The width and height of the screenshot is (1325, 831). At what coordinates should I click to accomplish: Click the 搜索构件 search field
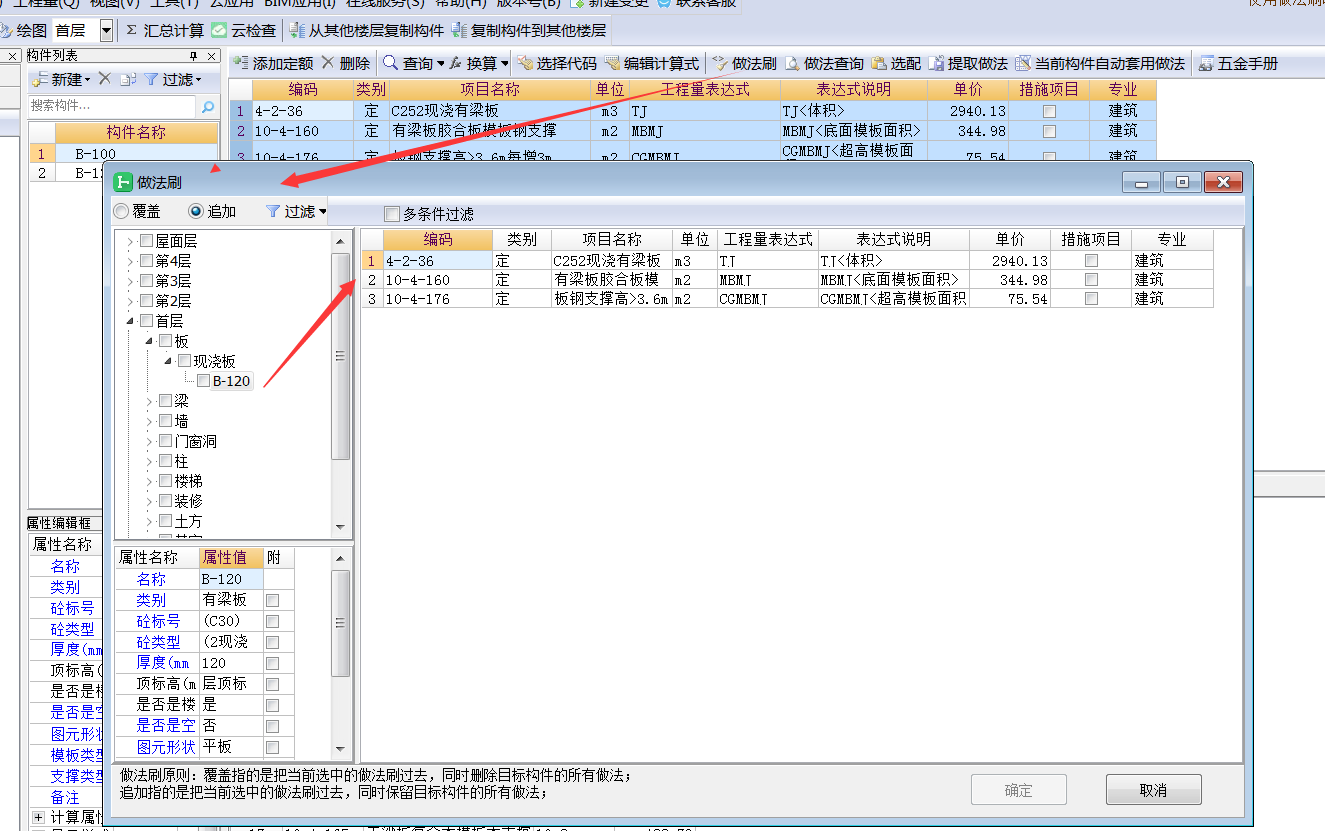(x=112, y=106)
